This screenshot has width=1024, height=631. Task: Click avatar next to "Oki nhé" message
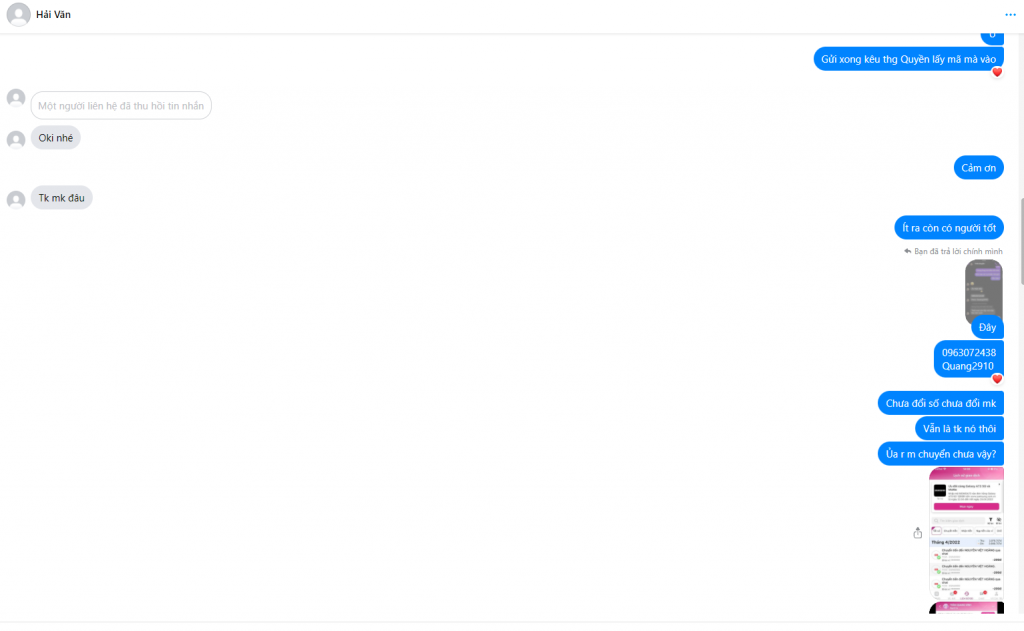pos(16,139)
